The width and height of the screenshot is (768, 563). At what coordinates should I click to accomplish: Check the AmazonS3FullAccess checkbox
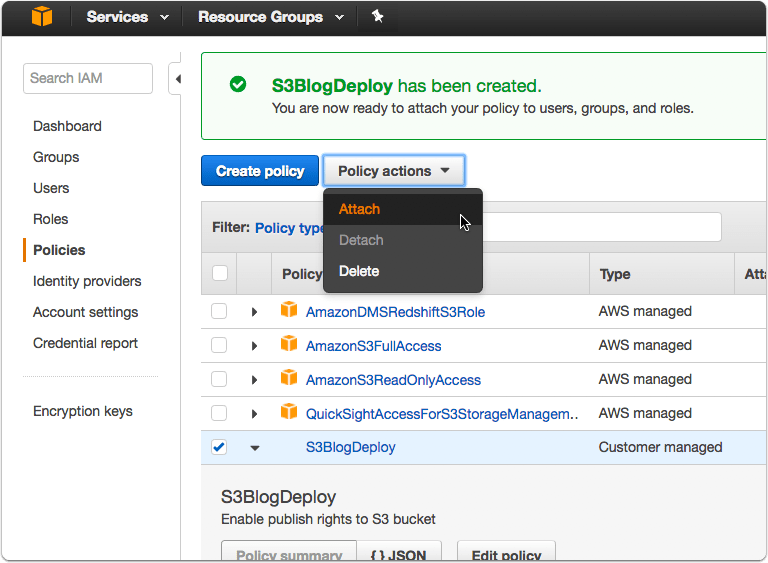[219, 345]
